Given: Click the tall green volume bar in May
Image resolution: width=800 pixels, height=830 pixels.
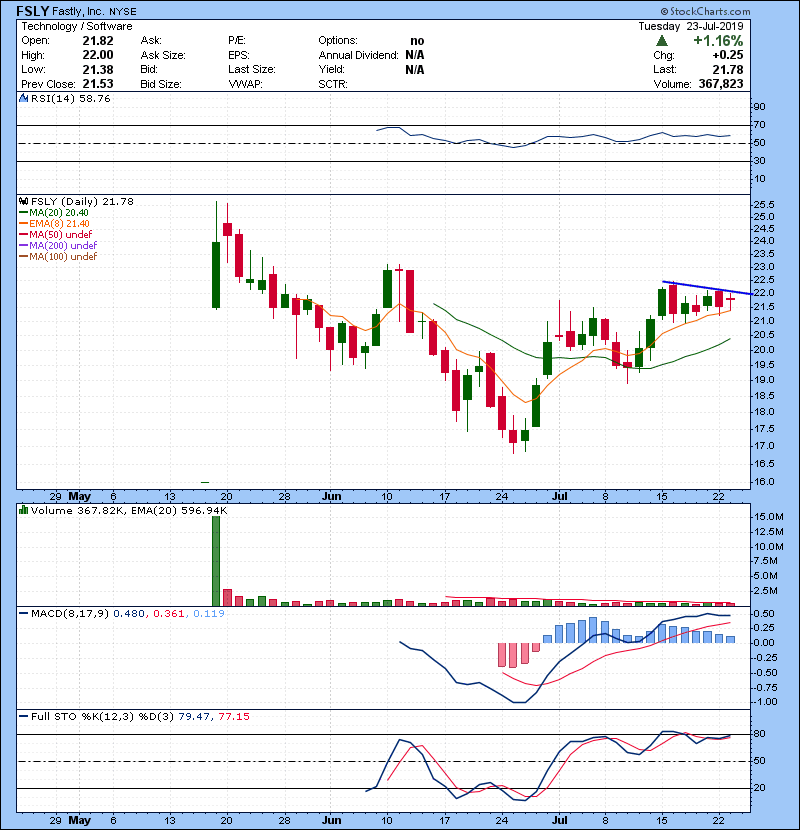Looking at the screenshot, I should 216,561.
